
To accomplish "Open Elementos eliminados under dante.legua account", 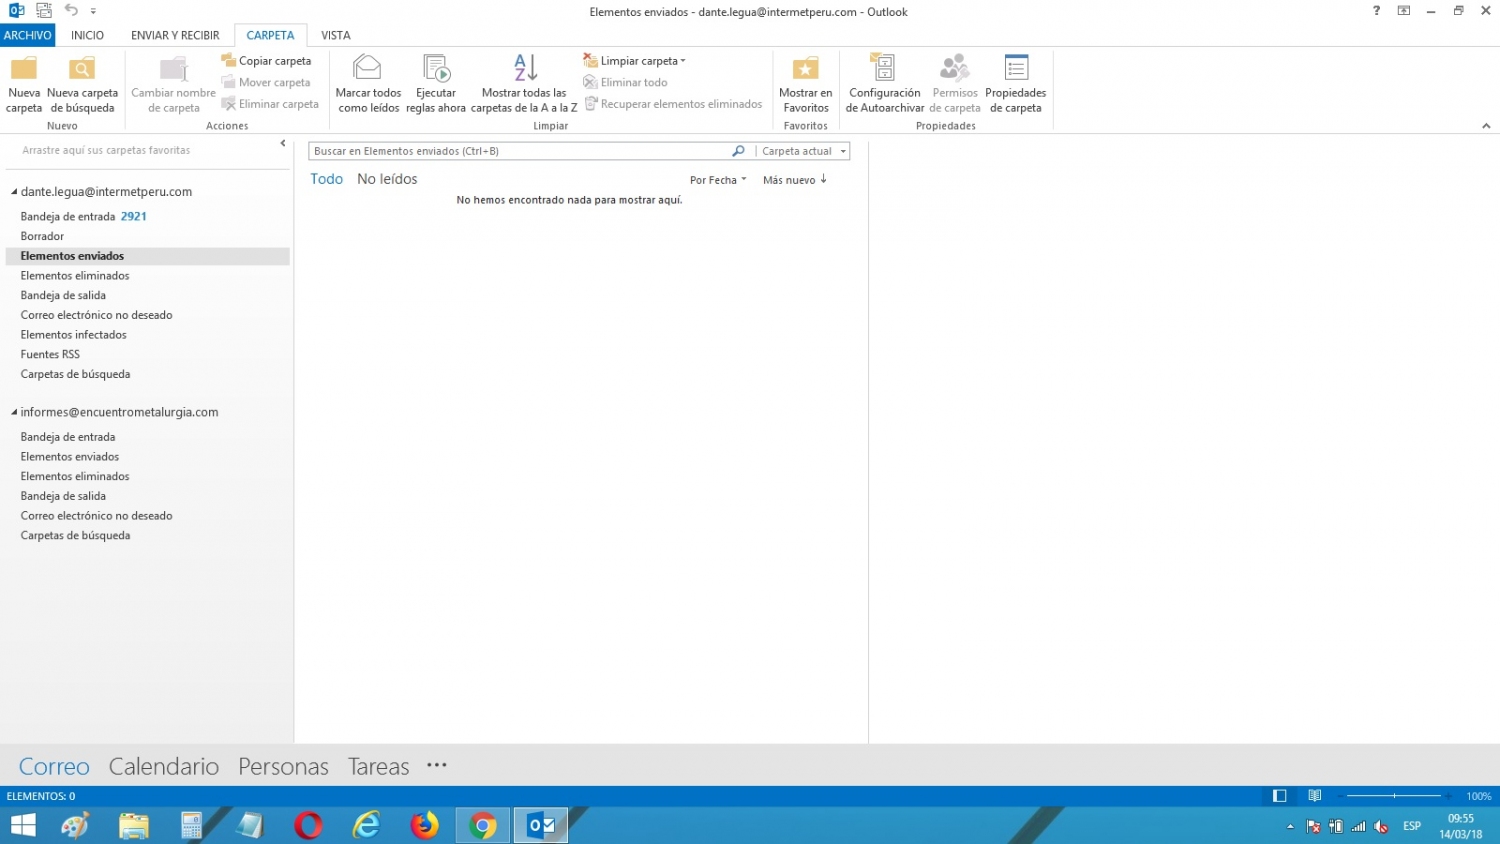I will click(x=75, y=276).
